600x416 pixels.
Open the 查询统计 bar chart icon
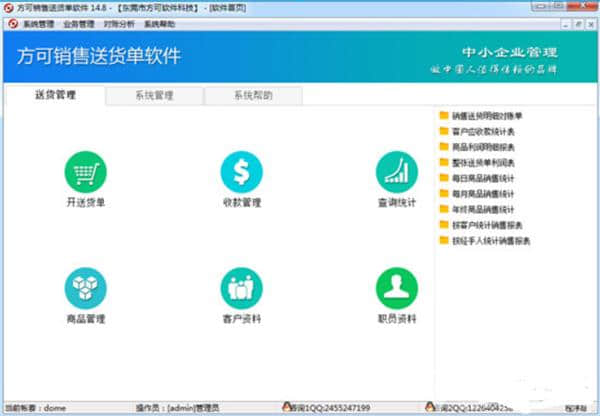pos(396,173)
